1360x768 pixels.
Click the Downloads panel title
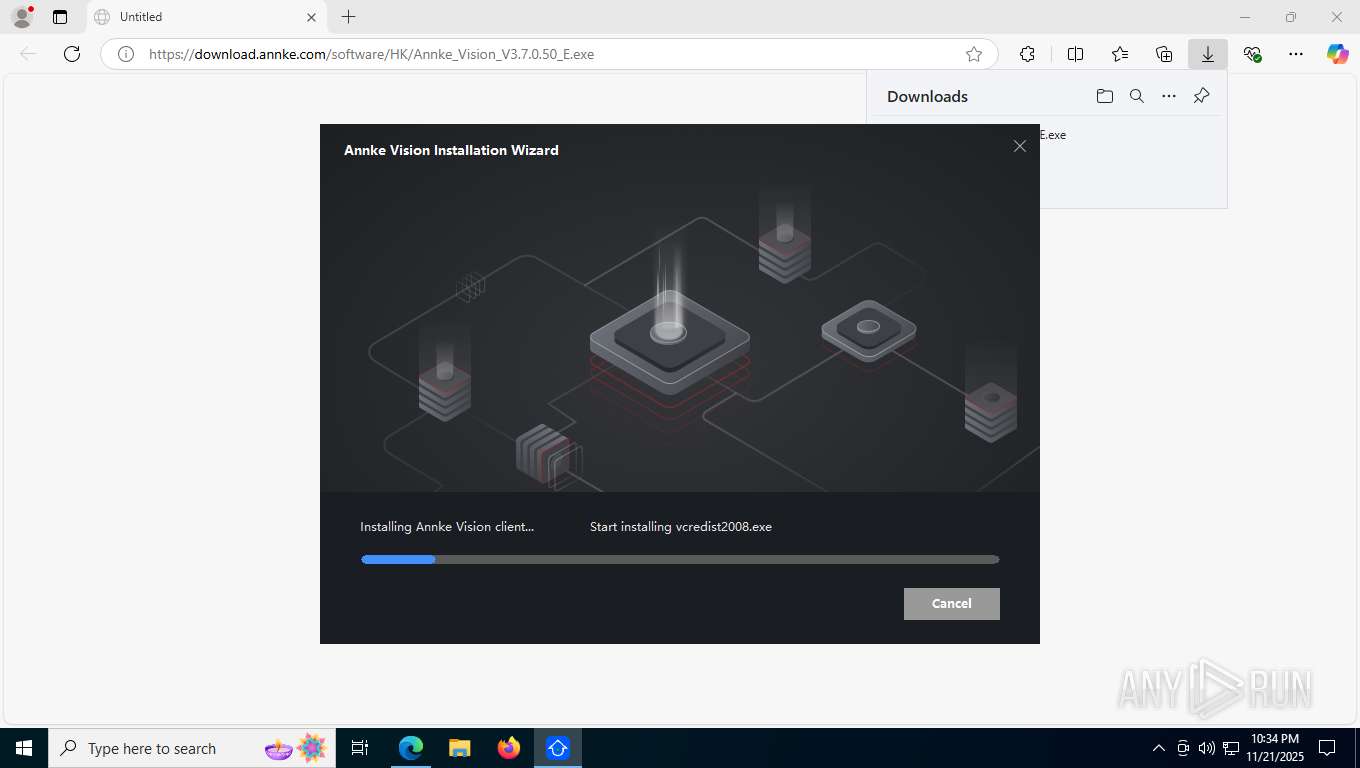(927, 96)
